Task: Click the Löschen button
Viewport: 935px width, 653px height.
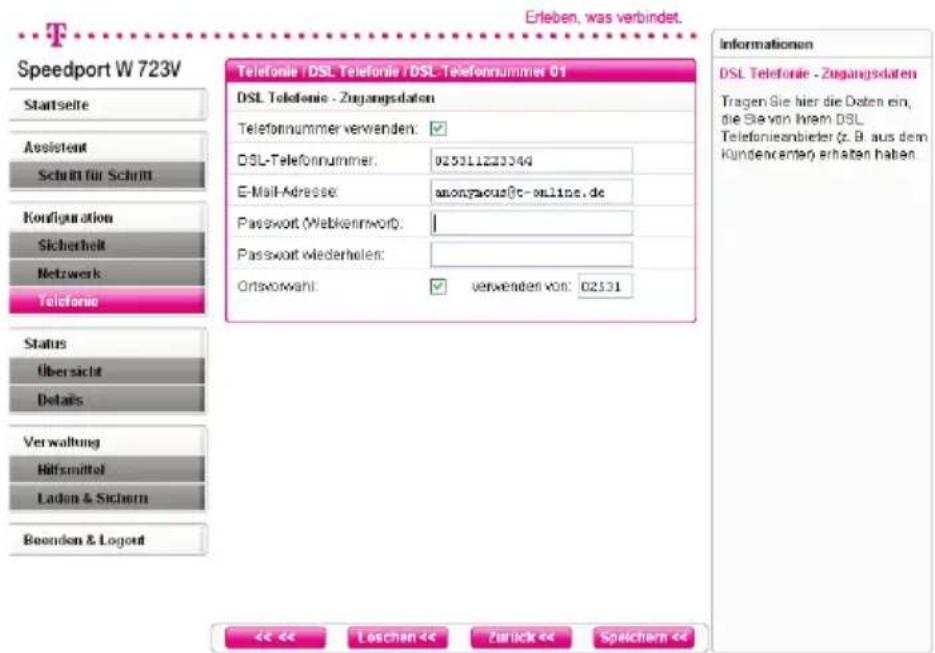Action: (x=397, y=637)
